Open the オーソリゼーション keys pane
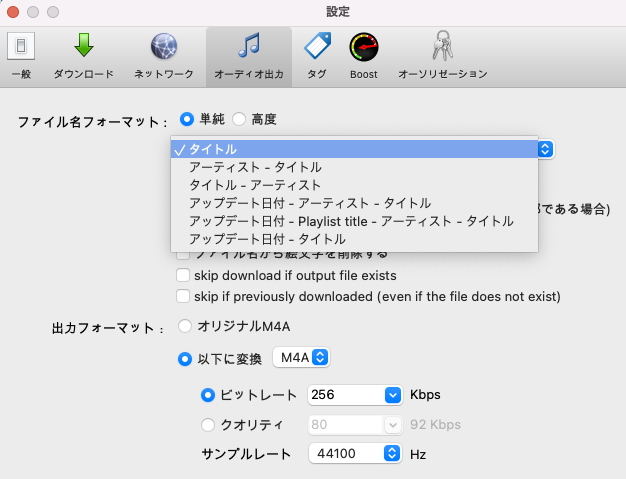626x479 pixels. (442, 55)
